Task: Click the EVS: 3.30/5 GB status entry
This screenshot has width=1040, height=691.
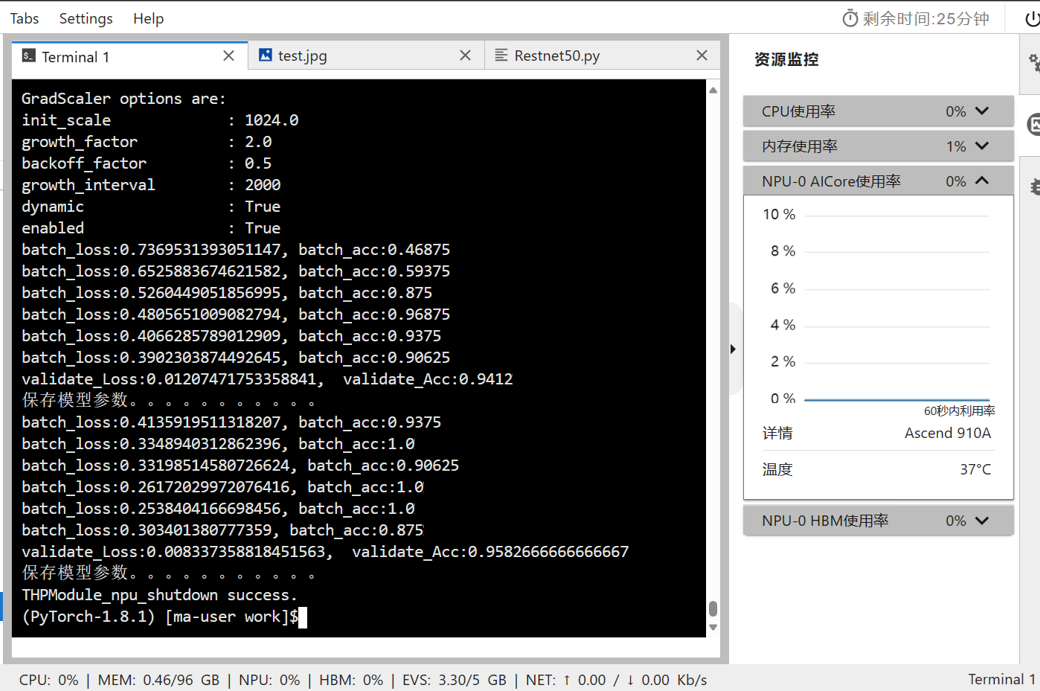Action: coord(454,680)
